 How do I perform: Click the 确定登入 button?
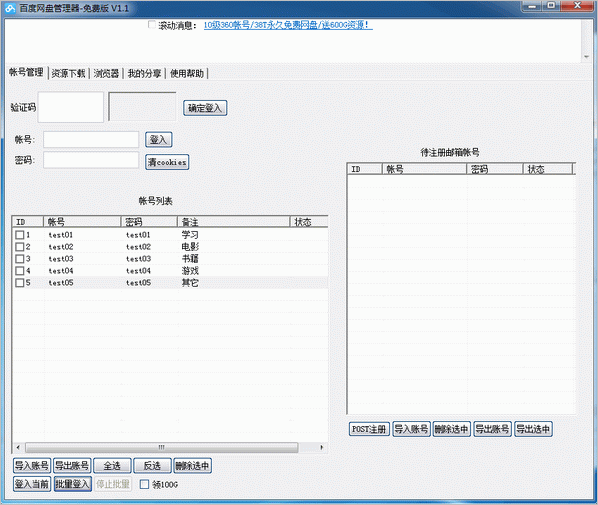point(205,108)
